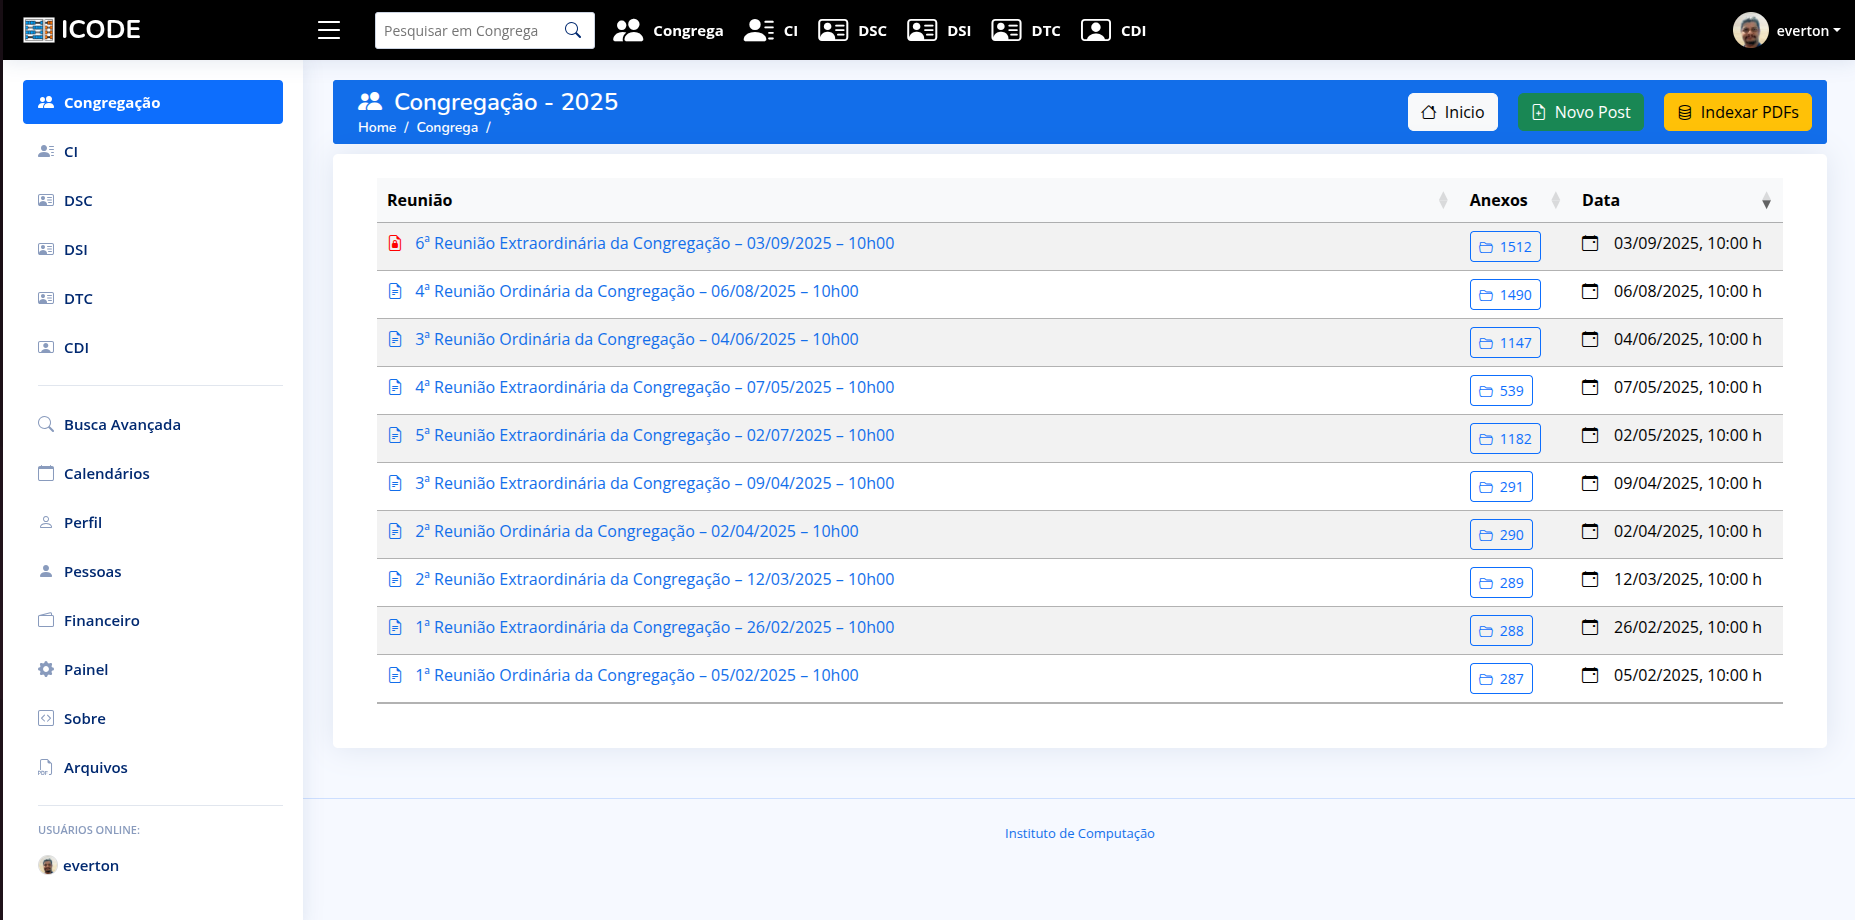Click the ICODE logo

81,29
